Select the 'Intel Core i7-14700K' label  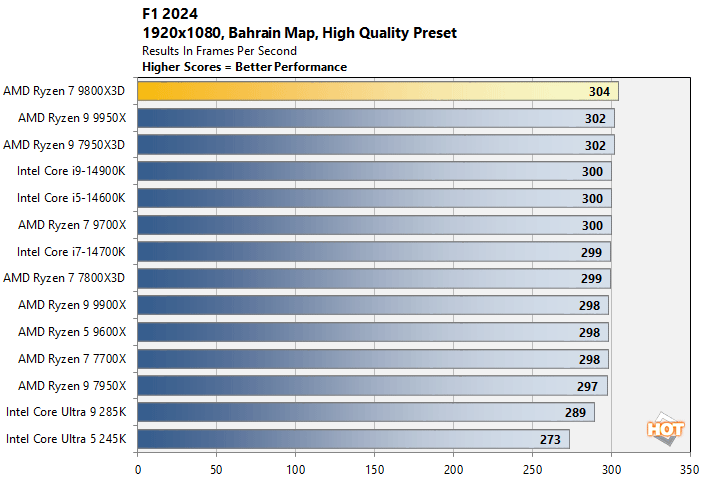(71, 252)
